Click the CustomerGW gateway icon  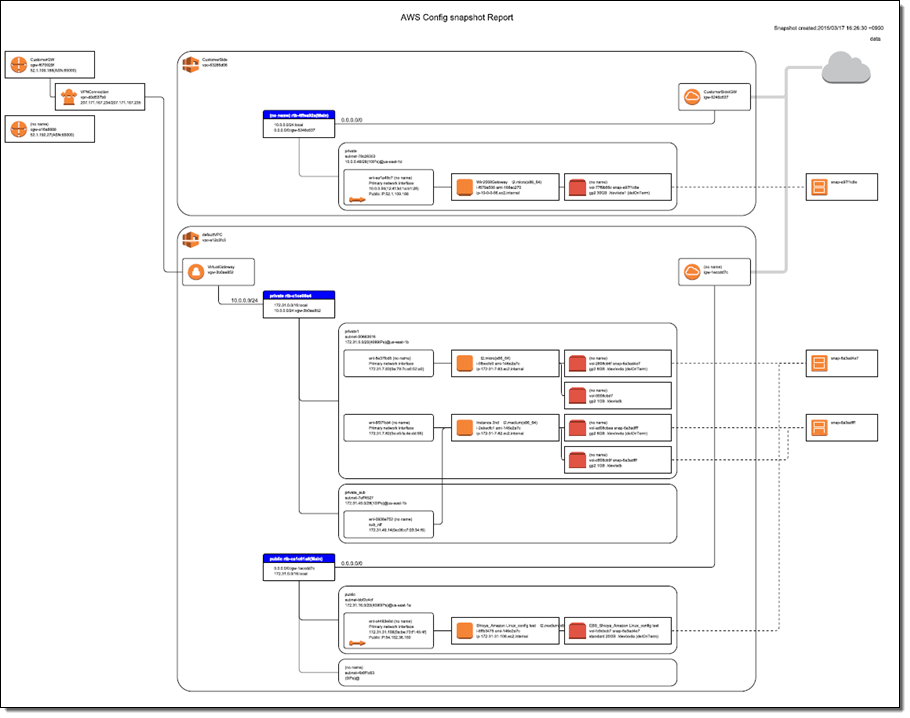(x=17, y=66)
